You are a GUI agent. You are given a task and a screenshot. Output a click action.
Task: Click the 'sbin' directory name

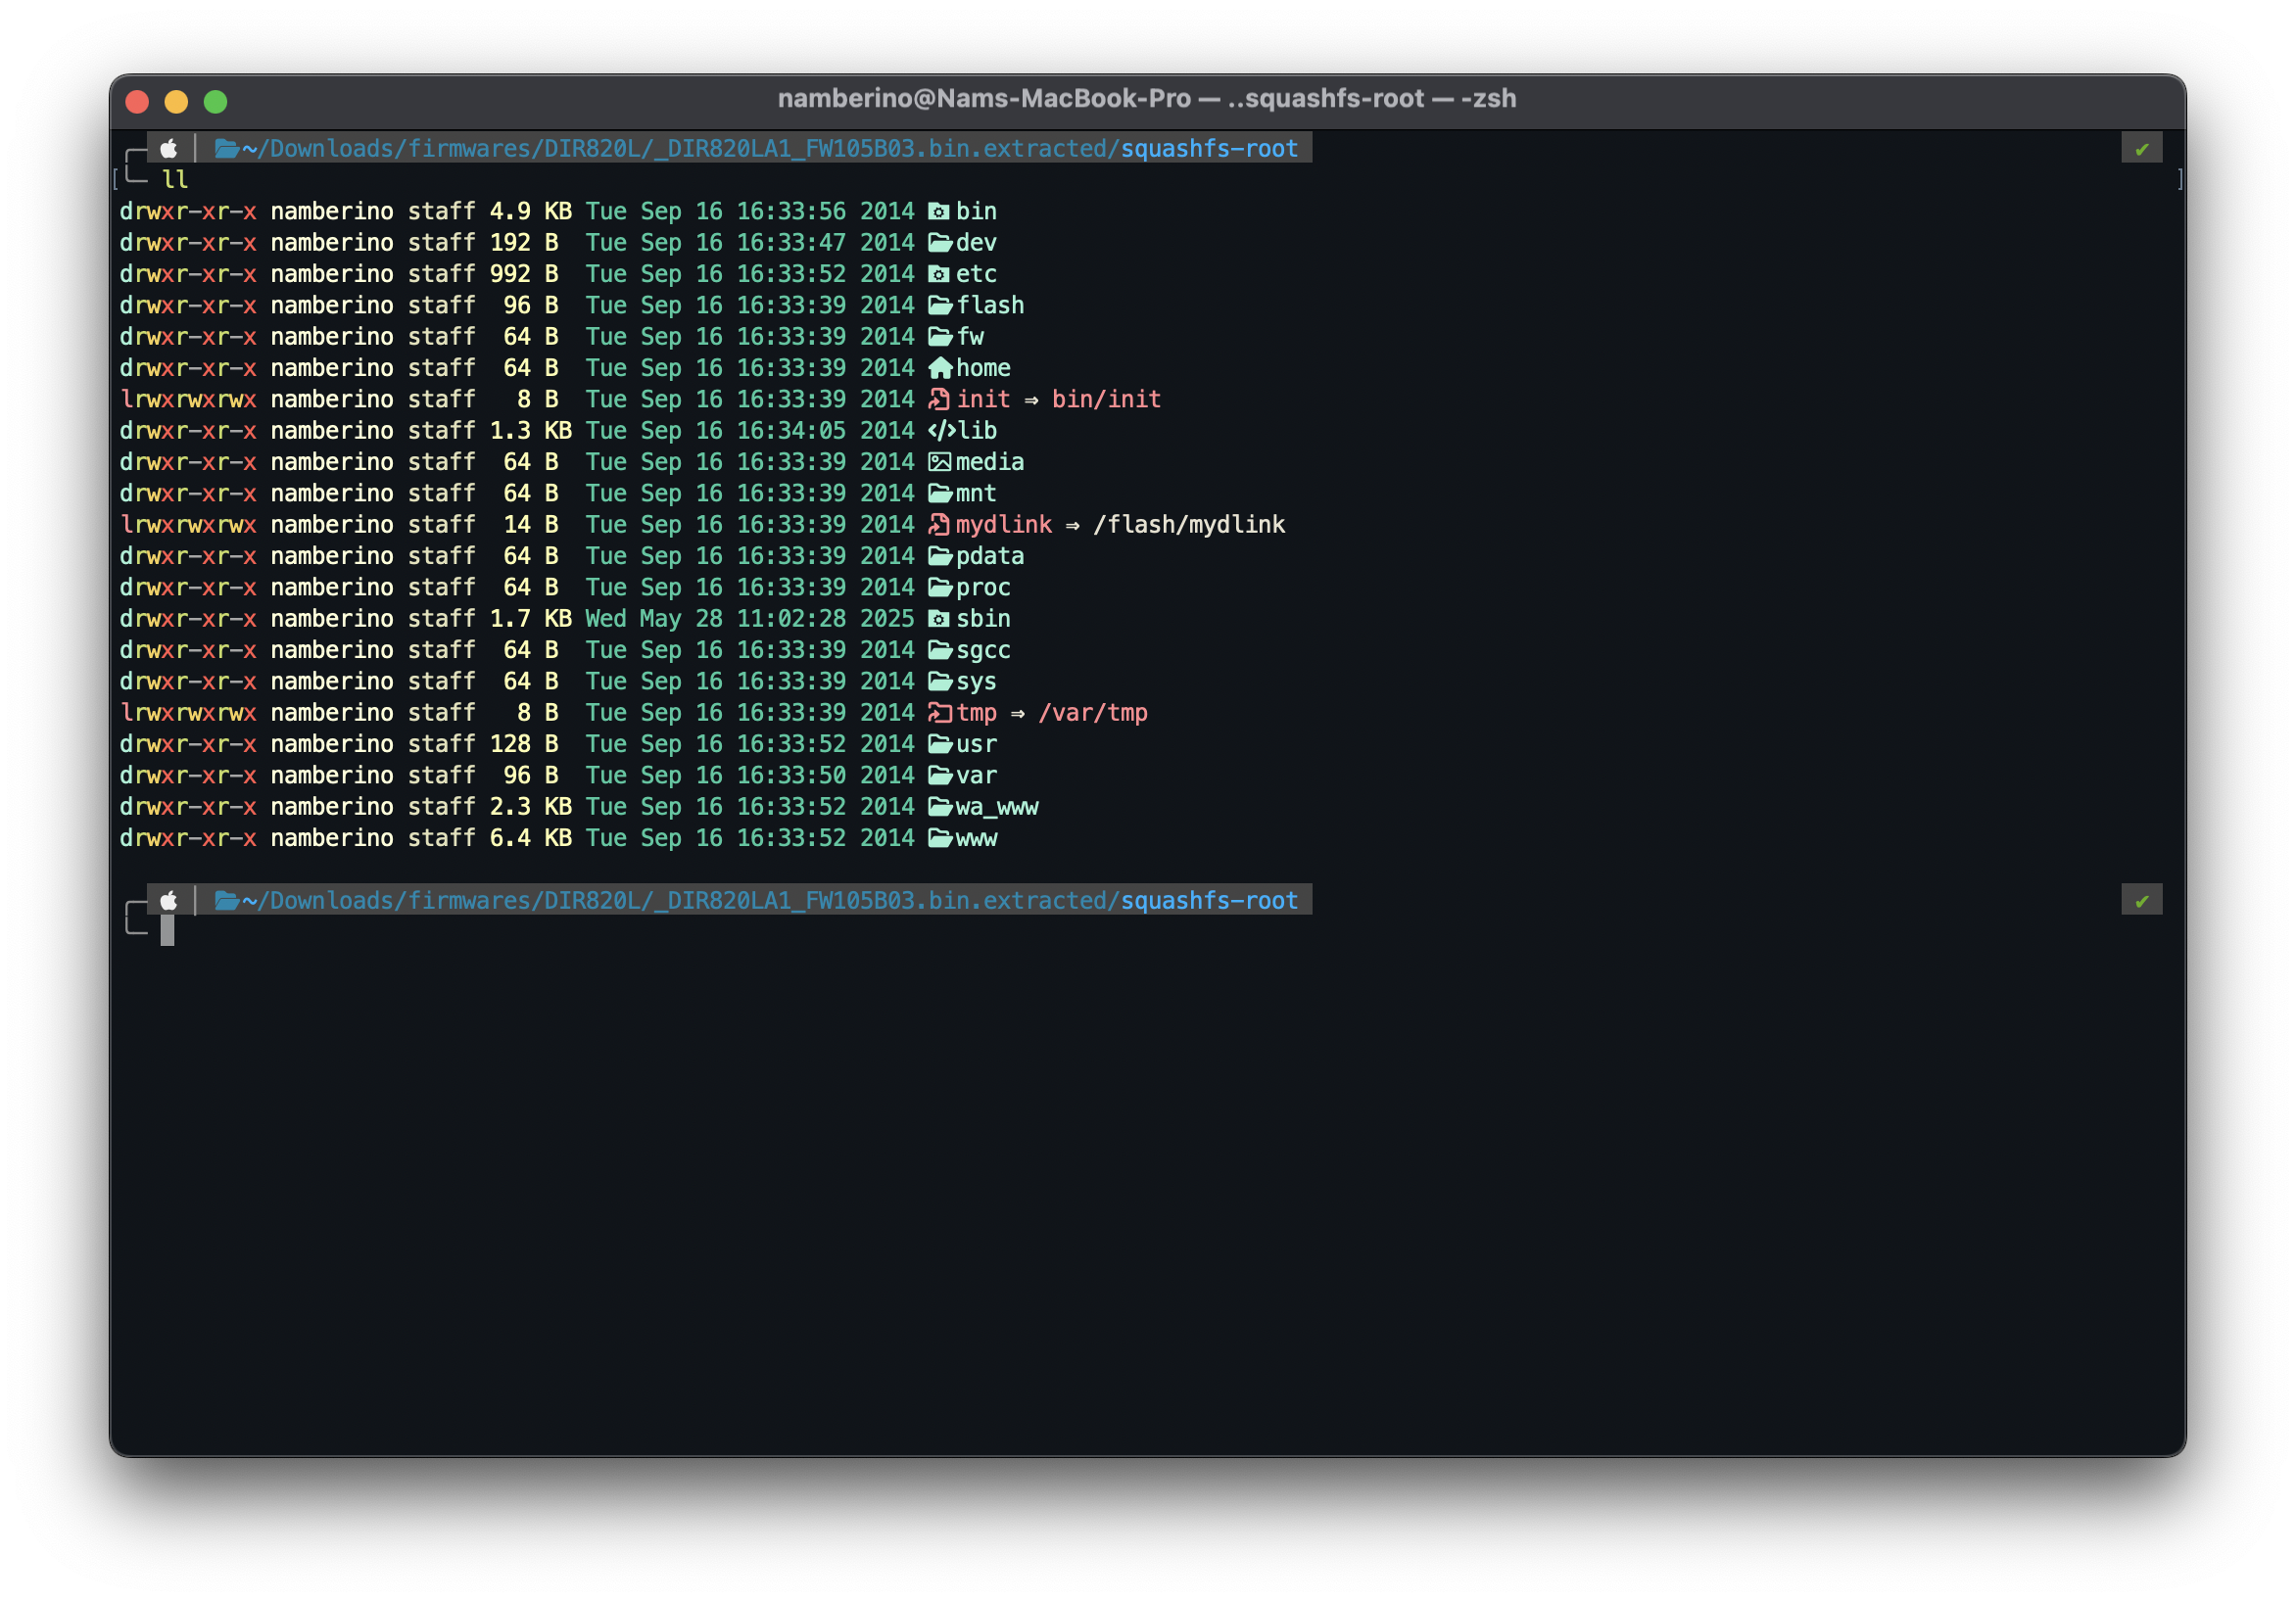[983, 619]
